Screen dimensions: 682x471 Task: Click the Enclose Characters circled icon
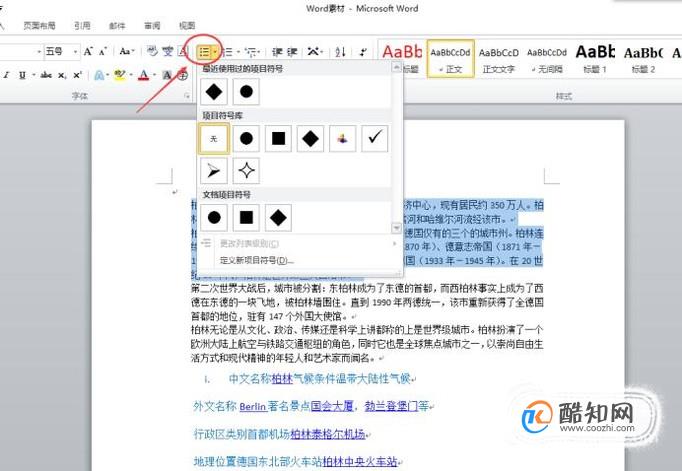183,75
